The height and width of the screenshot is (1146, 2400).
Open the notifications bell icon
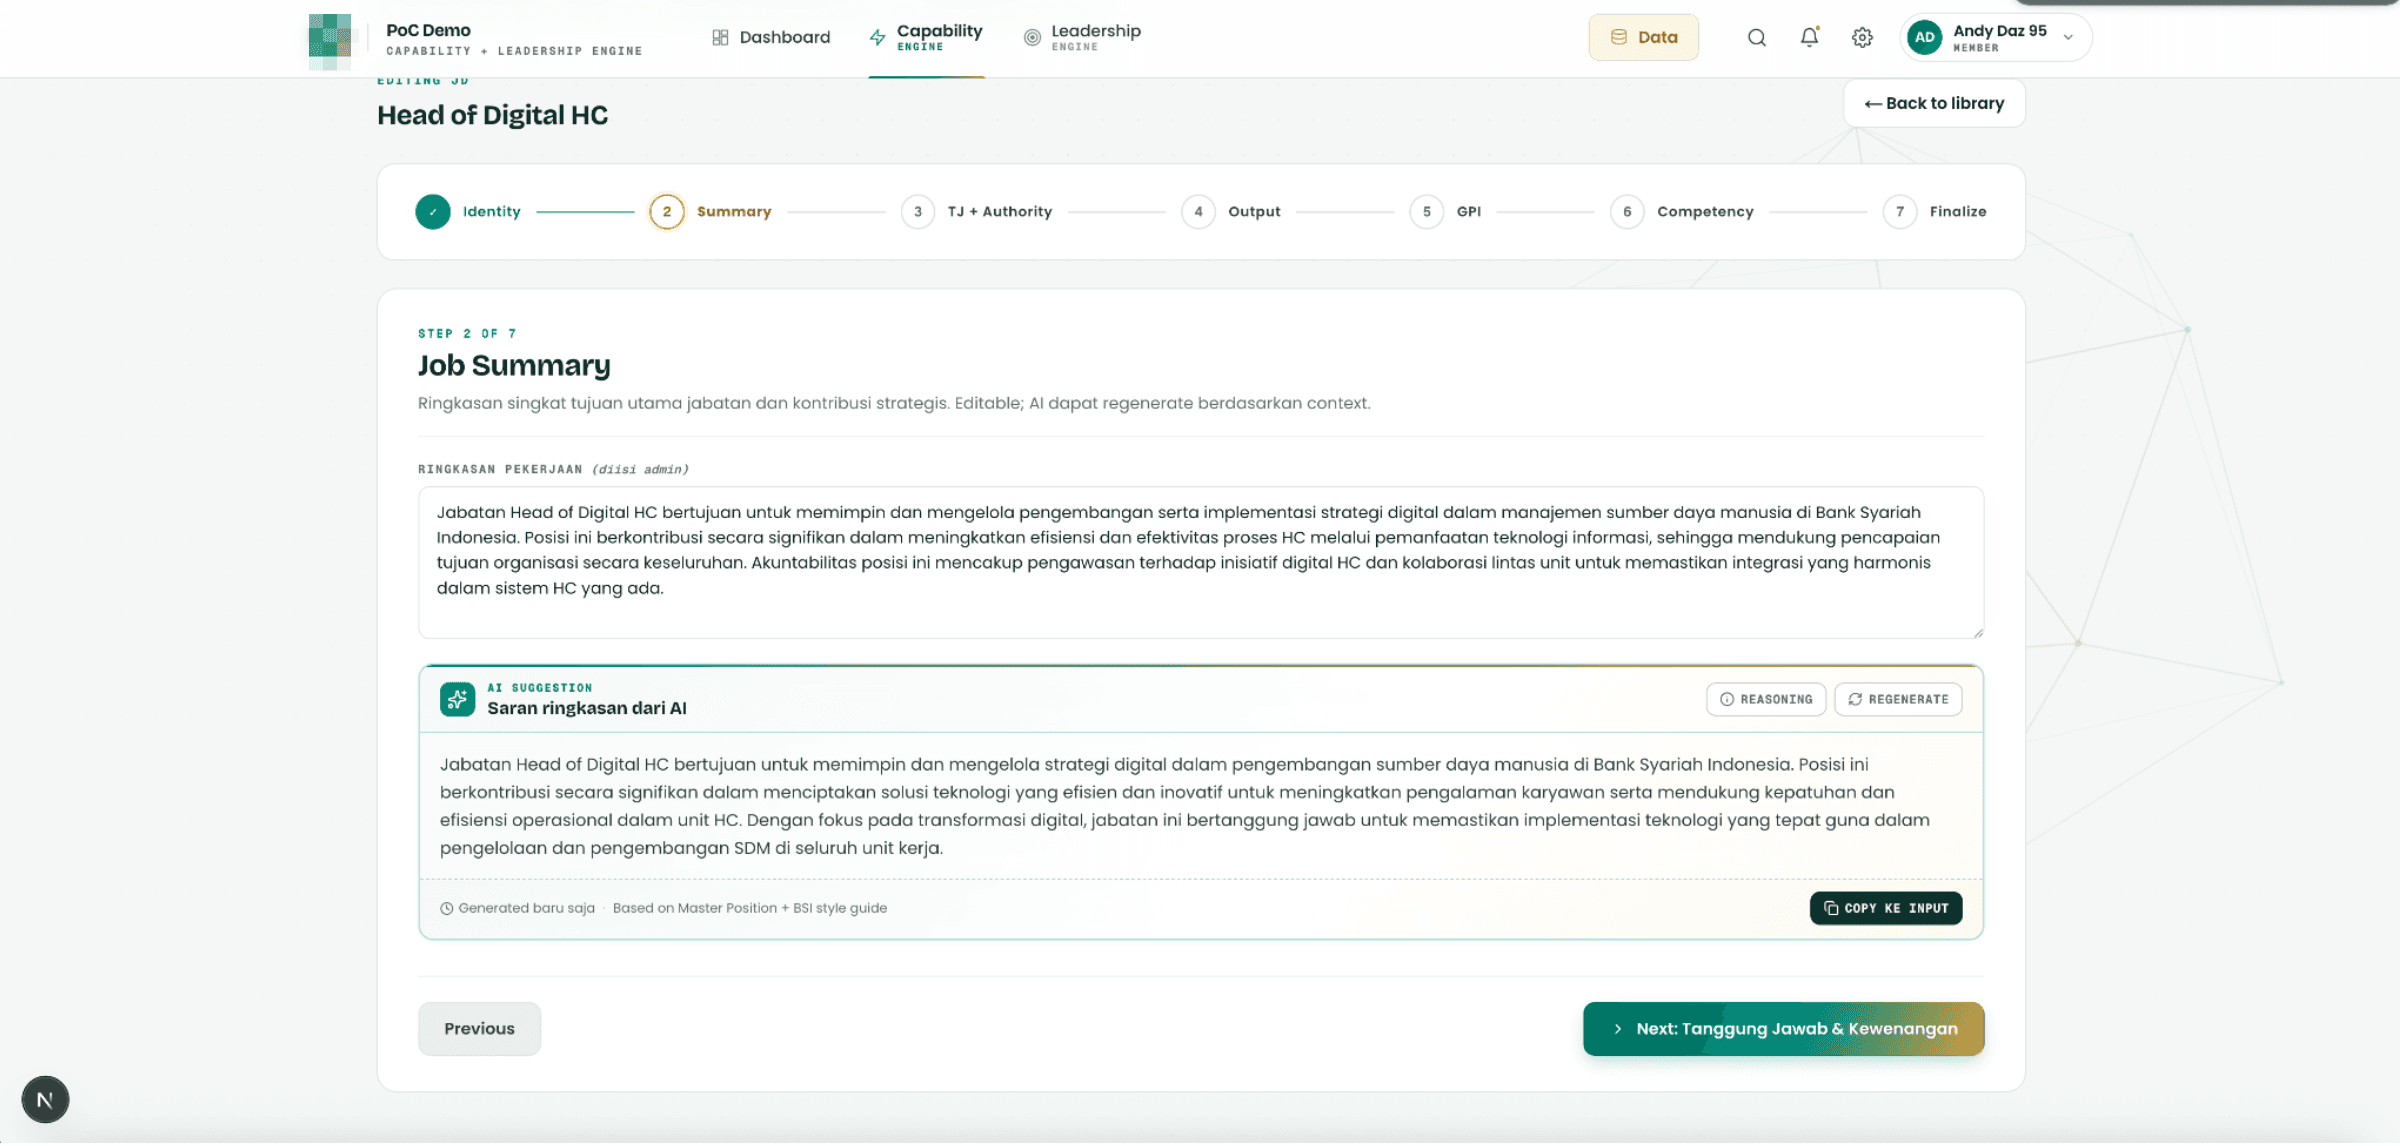pos(1809,38)
